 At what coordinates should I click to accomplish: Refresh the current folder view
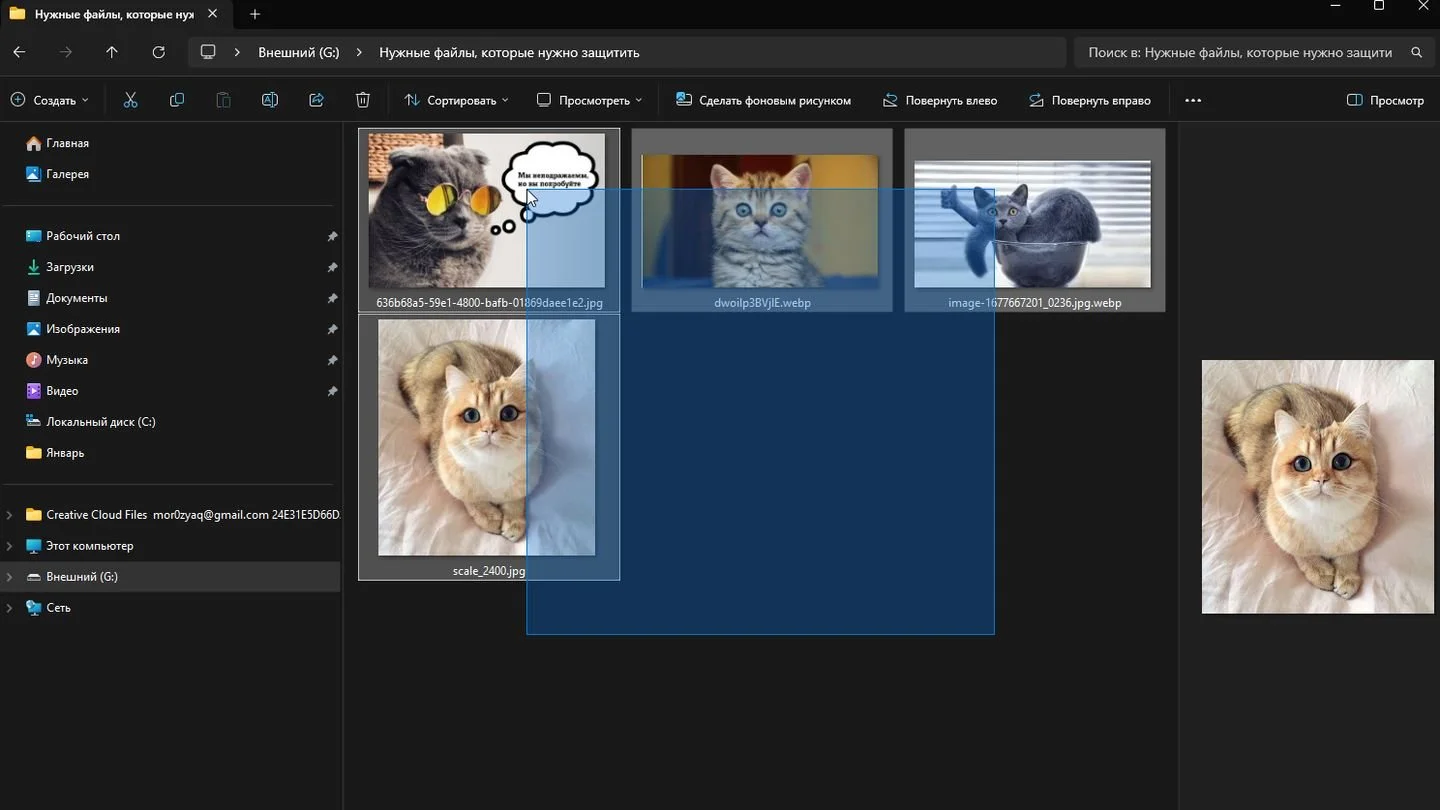(x=158, y=52)
